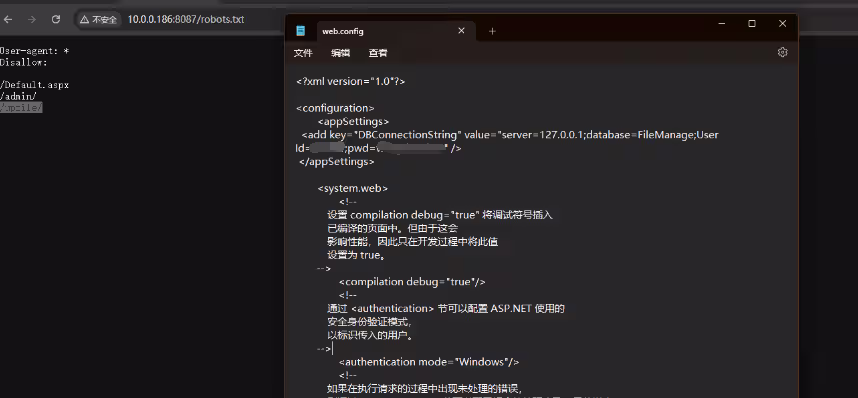This screenshot has height=398, width=858.
Task: Click the line 设置 compilation debug="true" 将调试符号插入
Action: [440, 215]
